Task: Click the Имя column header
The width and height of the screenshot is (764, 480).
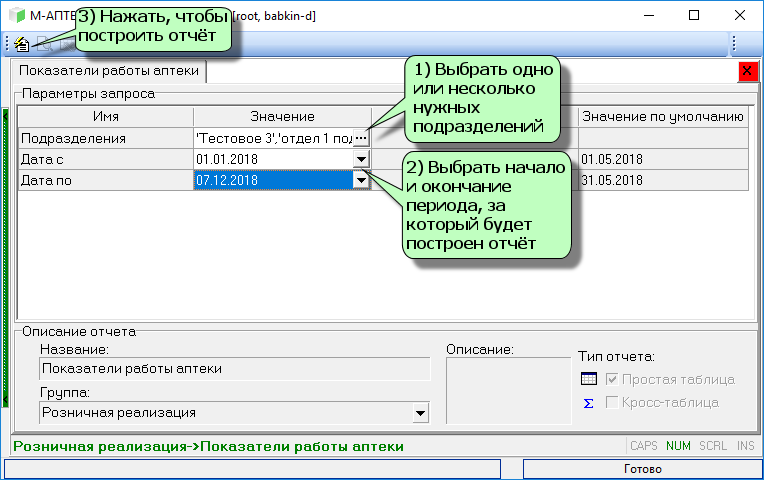Action: tap(106, 116)
